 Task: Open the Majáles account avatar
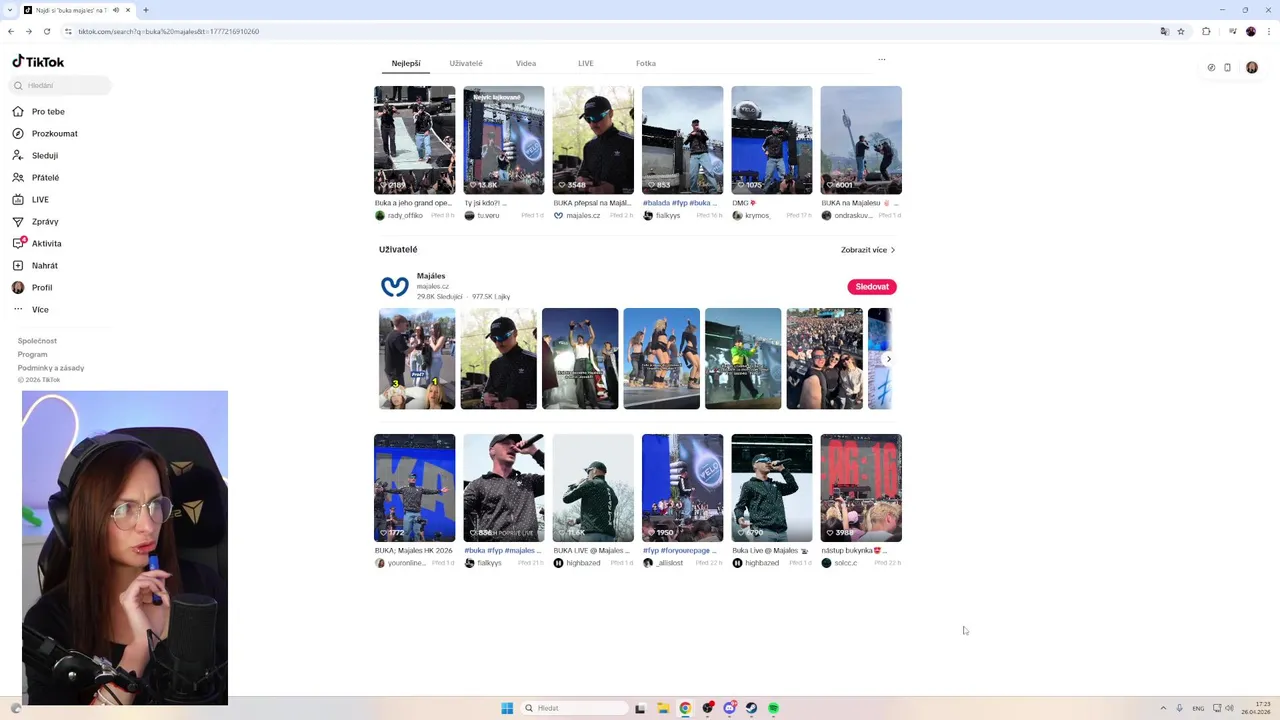[x=395, y=287]
